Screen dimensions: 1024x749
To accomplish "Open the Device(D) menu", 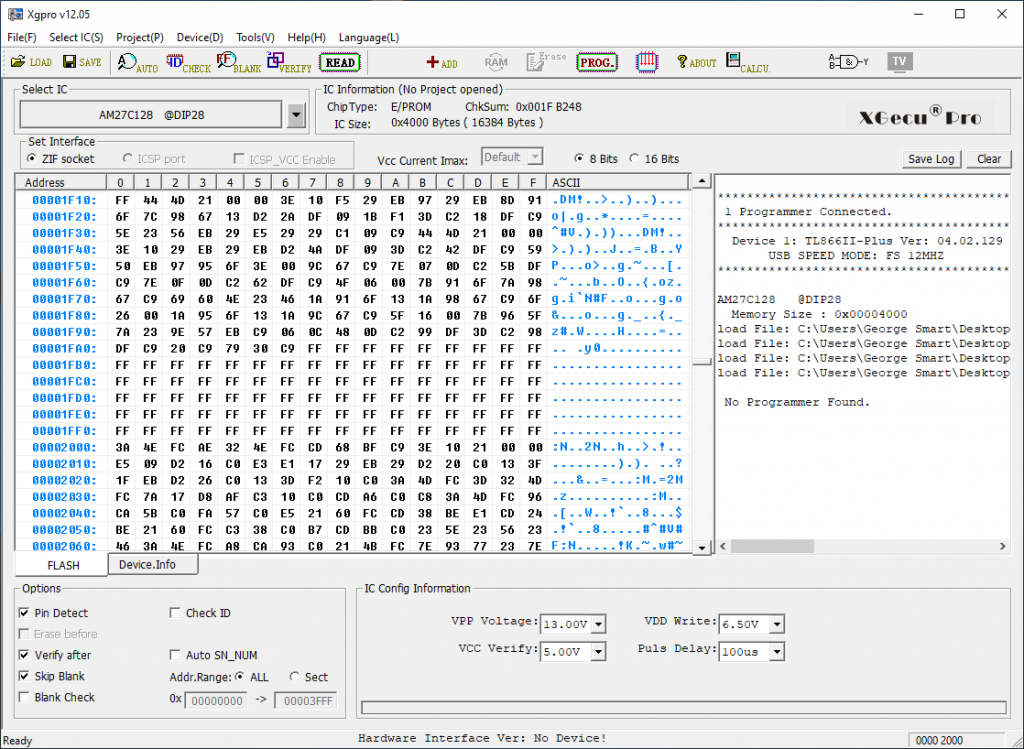I will (200, 38).
